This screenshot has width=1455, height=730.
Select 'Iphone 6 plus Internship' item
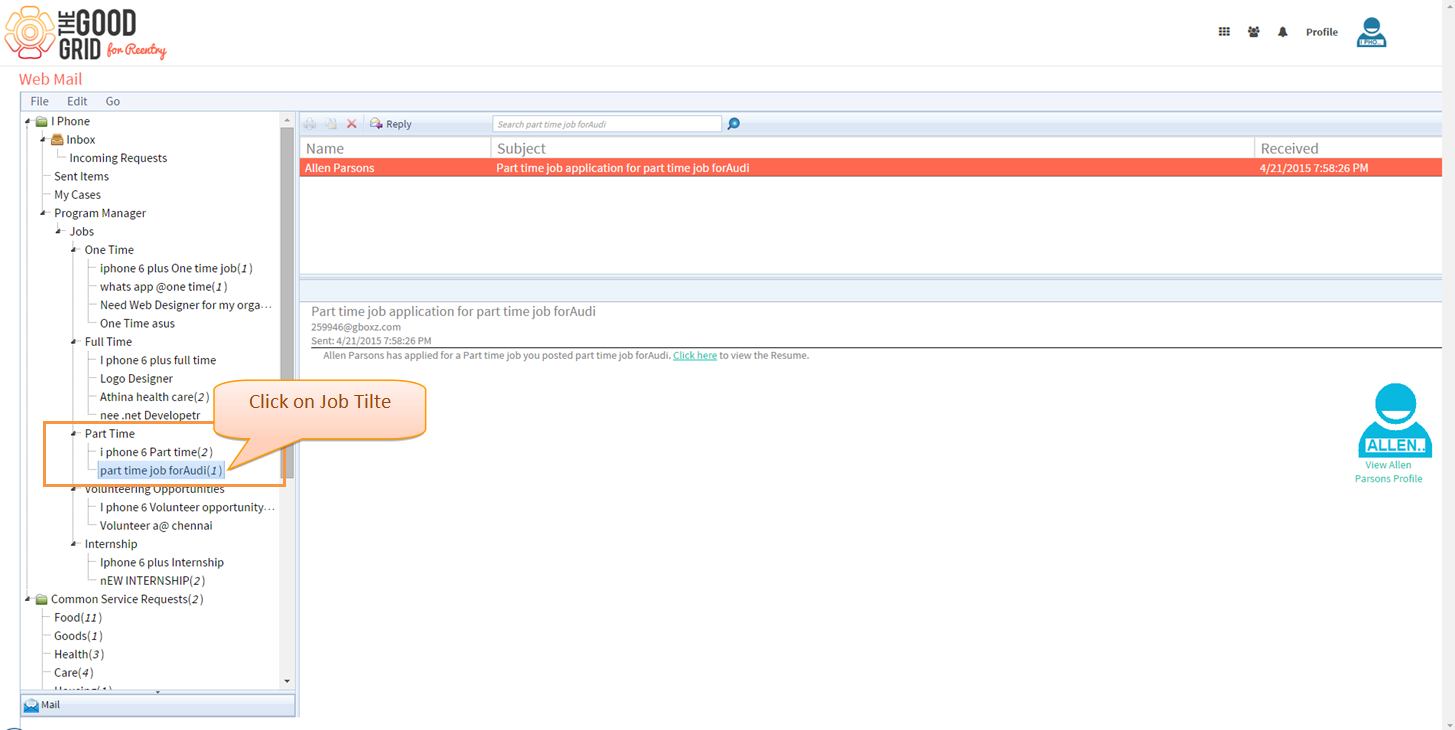click(x=162, y=563)
